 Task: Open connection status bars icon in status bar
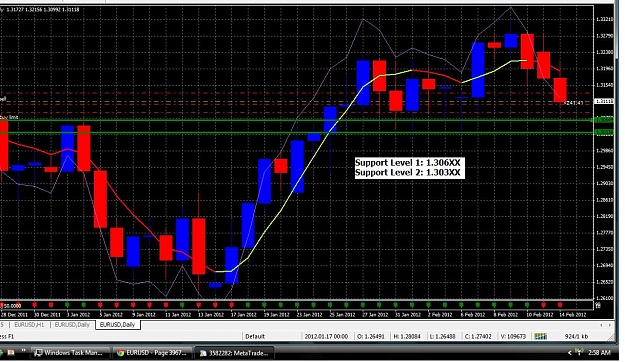[x=540, y=336]
